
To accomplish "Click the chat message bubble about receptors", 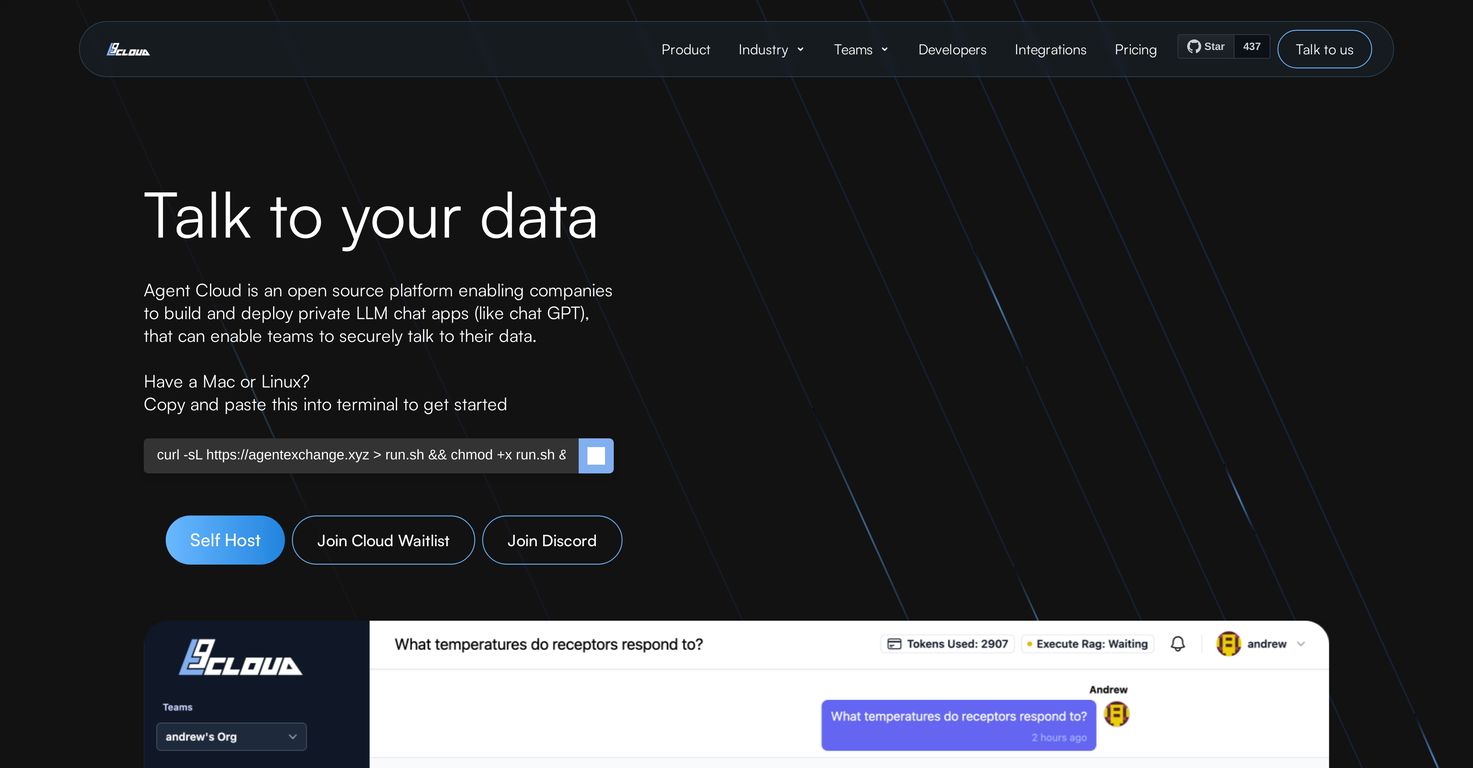I will pyautogui.click(x=959, y=725).
